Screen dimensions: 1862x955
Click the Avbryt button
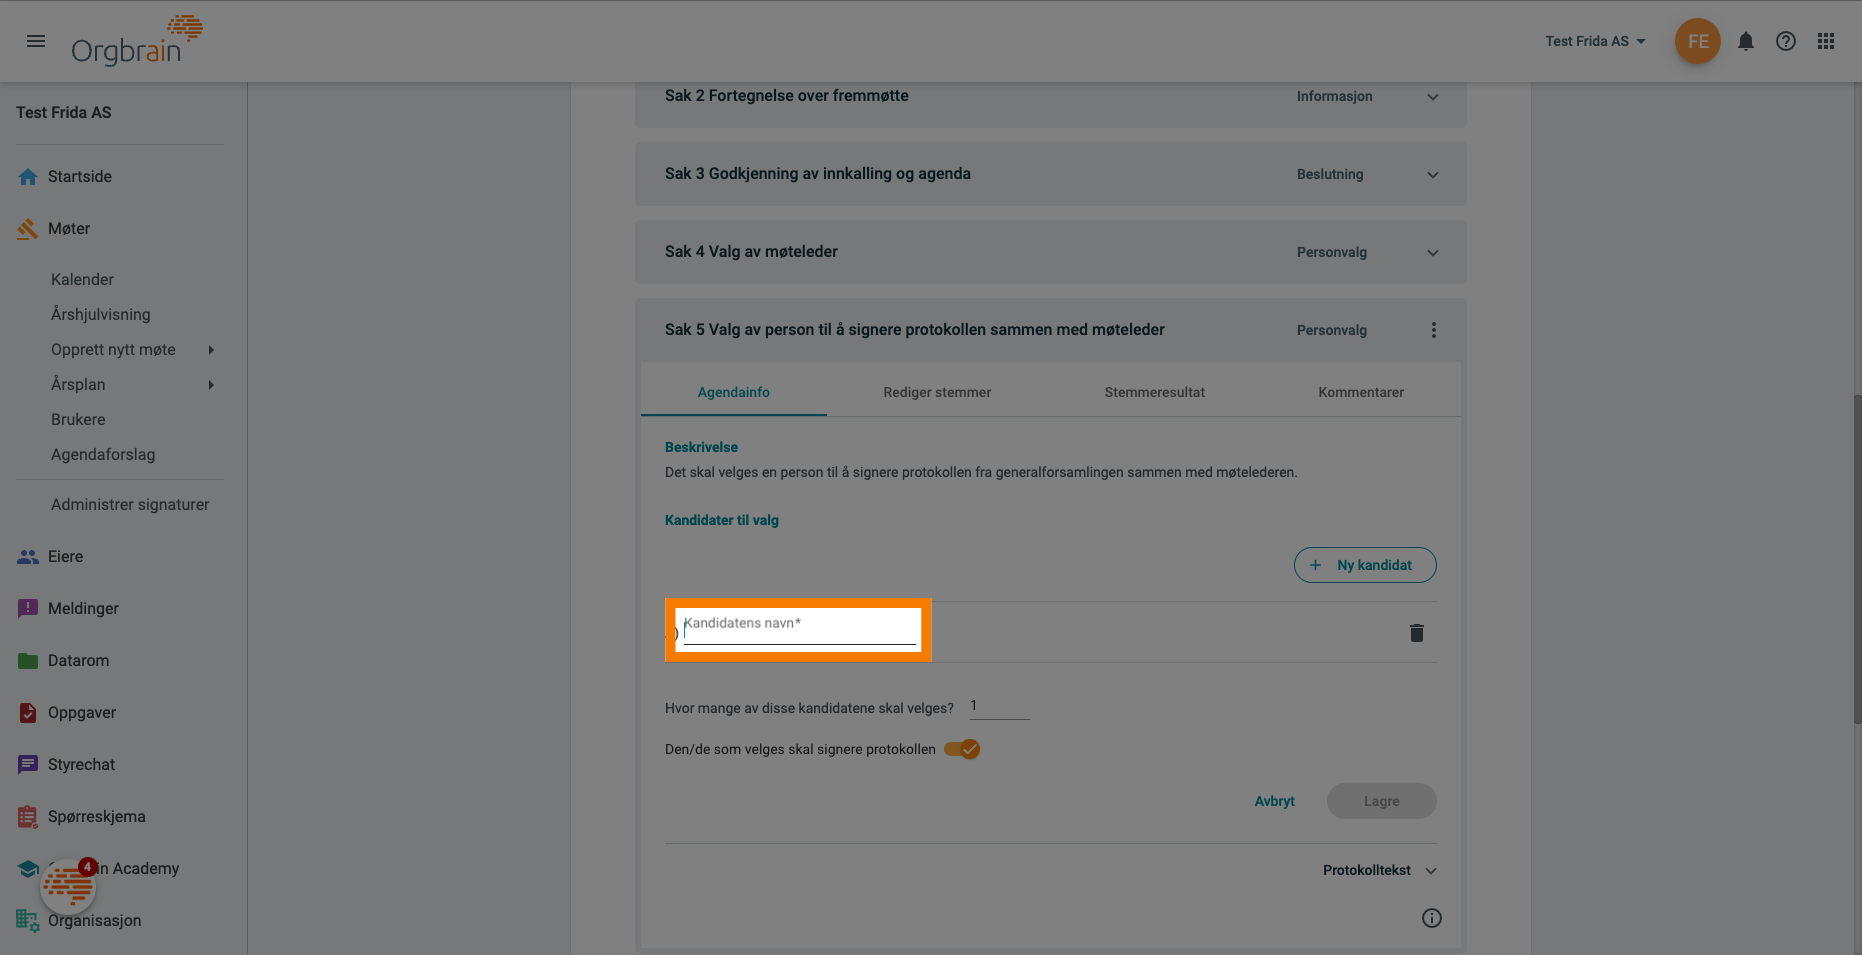pyautogui.click(x=1274, y=801)
